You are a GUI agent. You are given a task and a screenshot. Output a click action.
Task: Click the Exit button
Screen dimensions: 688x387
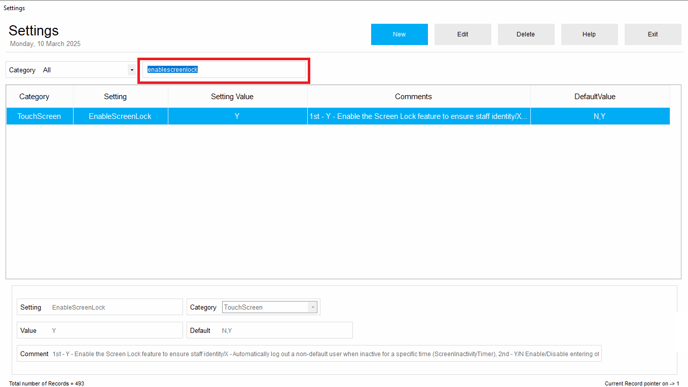pyautogui.click(x=652, y=34)
